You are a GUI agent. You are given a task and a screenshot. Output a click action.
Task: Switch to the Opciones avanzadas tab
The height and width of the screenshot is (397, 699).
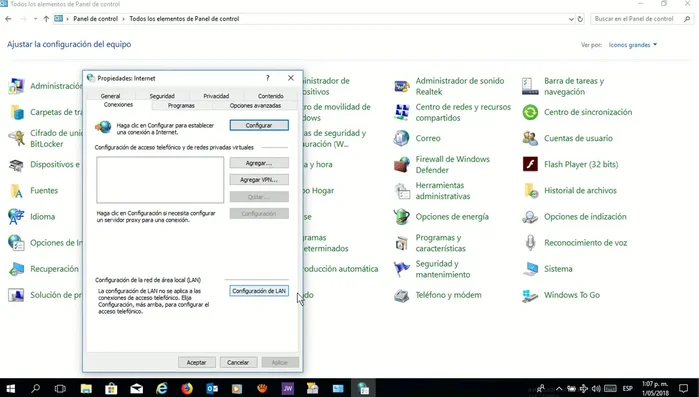click(255, 106)
